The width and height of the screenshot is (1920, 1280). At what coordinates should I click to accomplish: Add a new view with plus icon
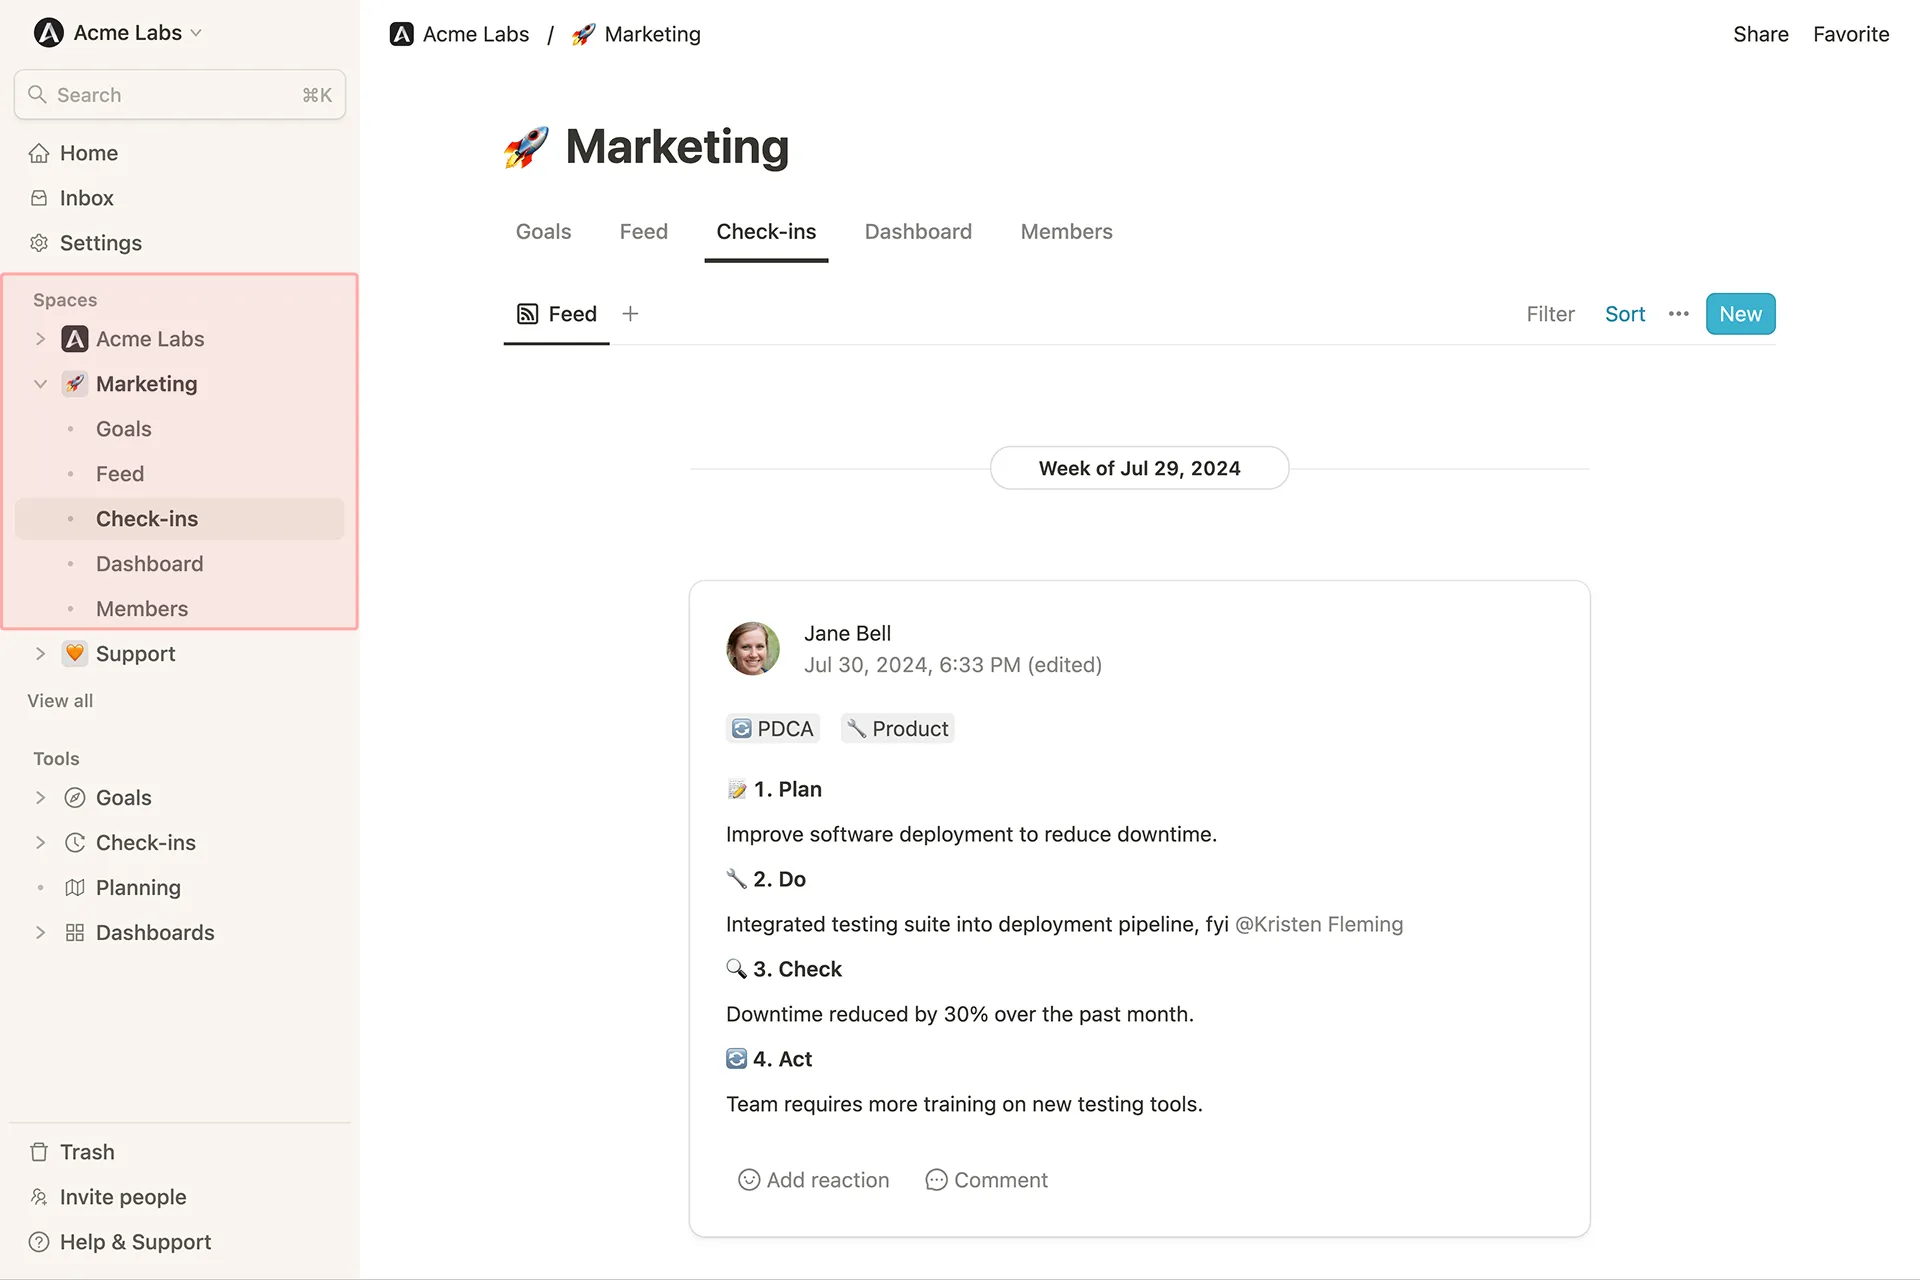coord(630,314)
